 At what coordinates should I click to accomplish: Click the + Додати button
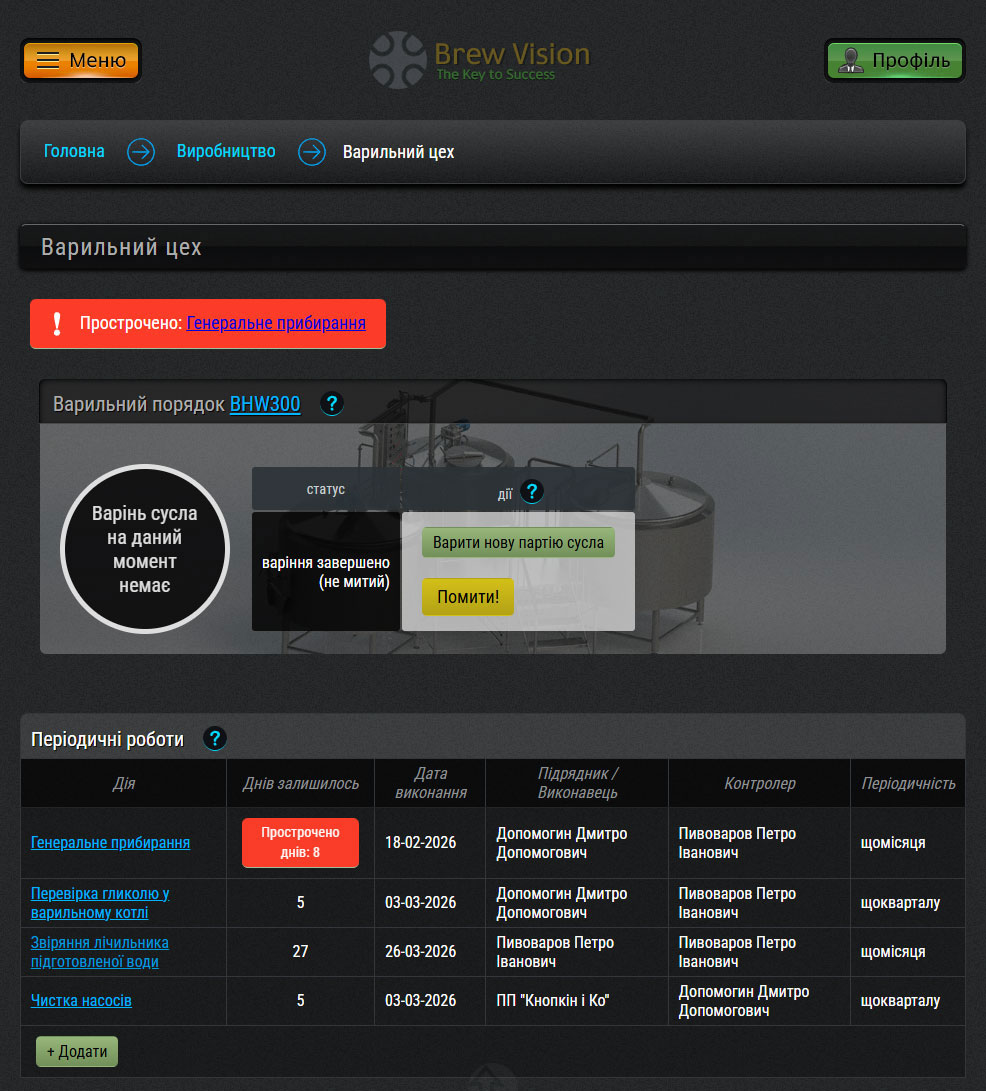[77, 1051]
